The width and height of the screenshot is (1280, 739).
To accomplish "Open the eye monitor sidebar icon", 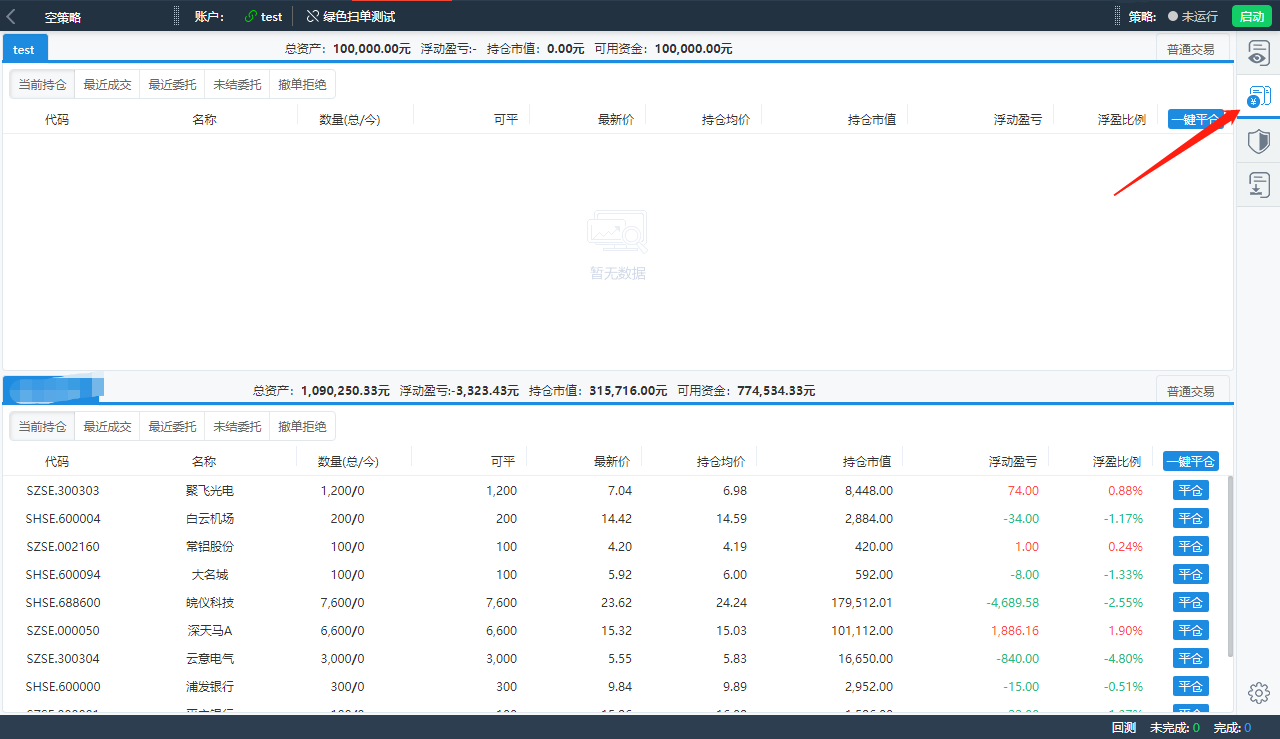I will click(1259, 54).
